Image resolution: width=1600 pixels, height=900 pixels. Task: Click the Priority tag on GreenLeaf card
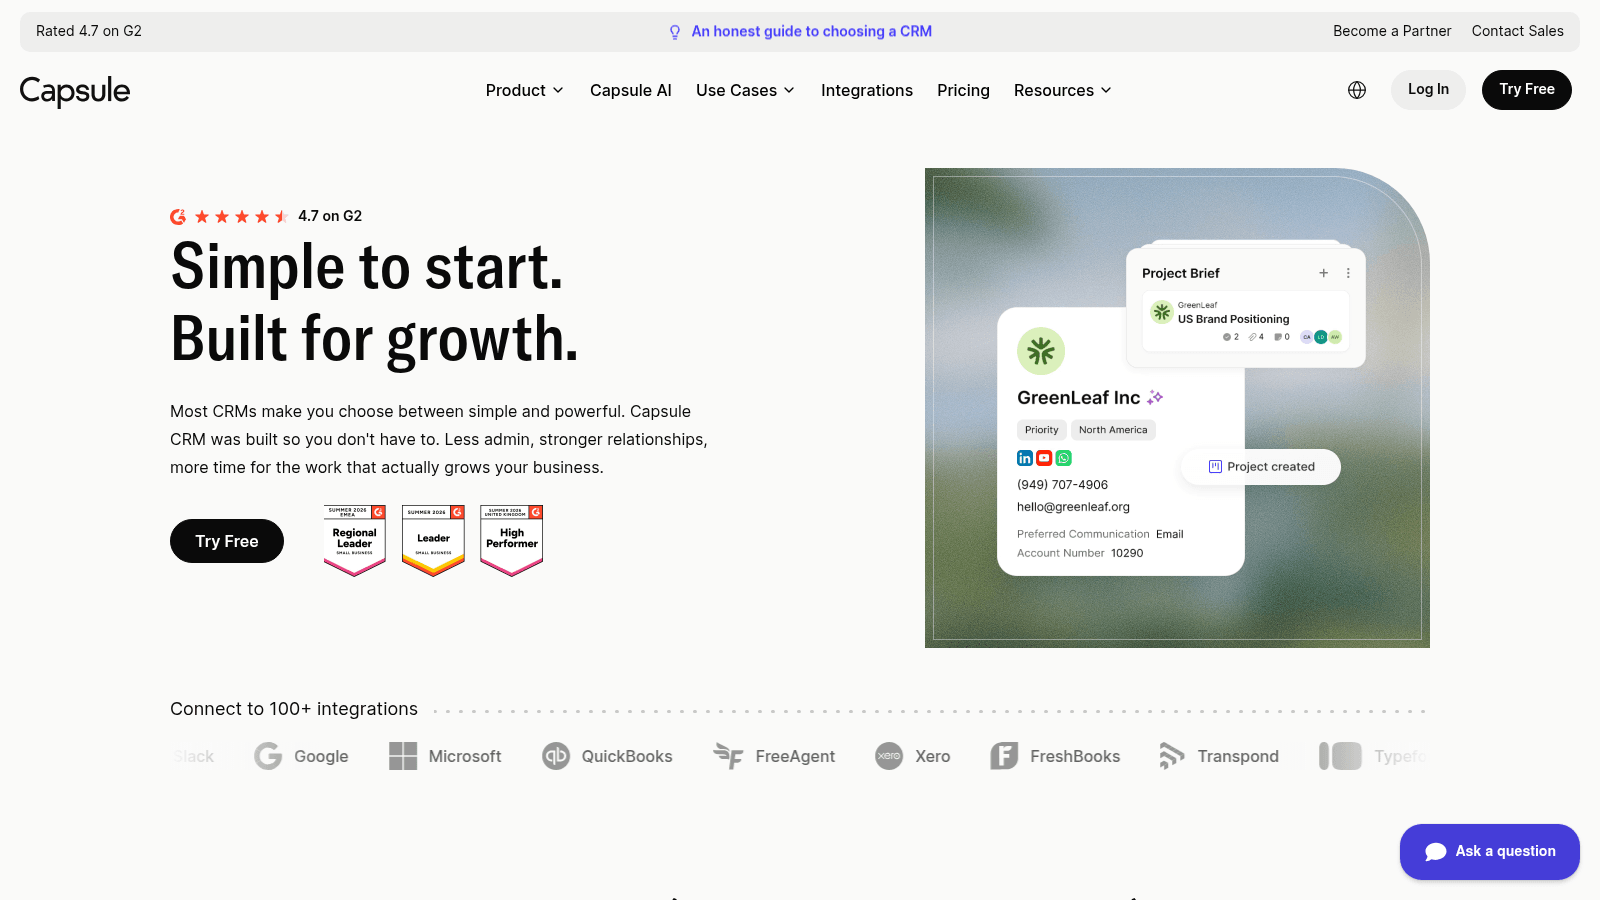click(x=1041, y=430)
